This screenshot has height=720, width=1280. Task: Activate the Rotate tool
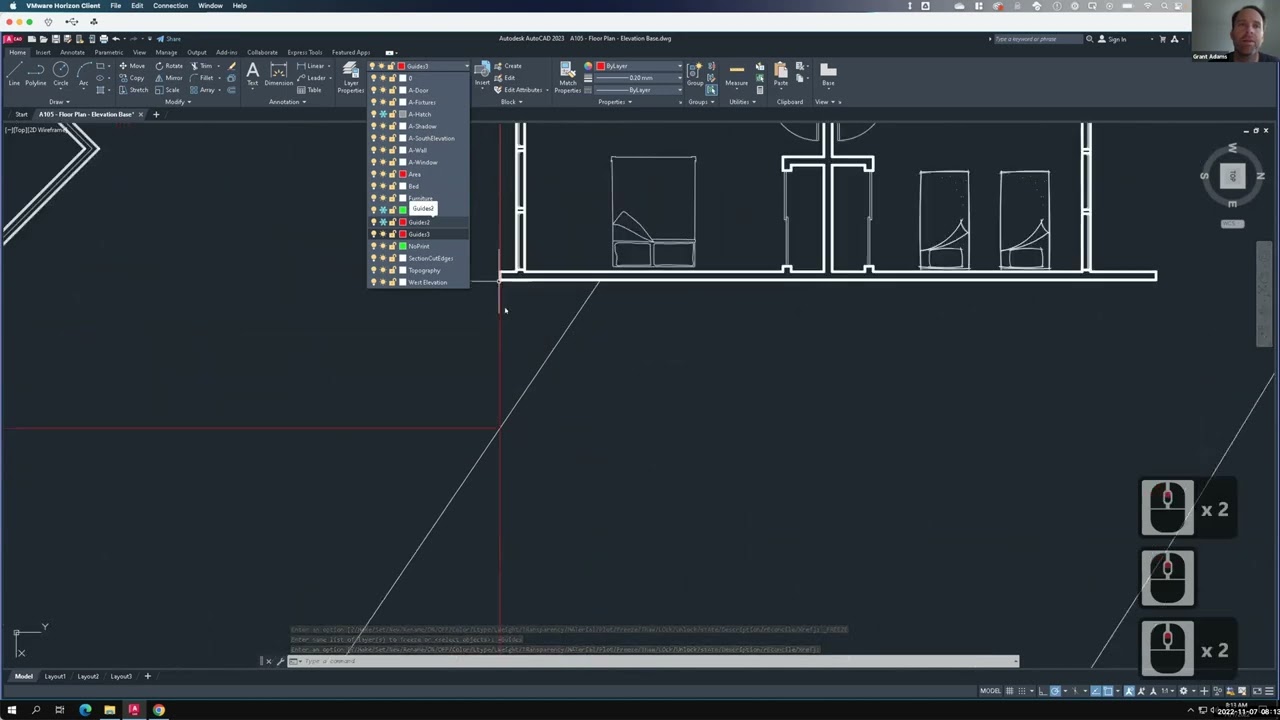click(x=168, y=66)
